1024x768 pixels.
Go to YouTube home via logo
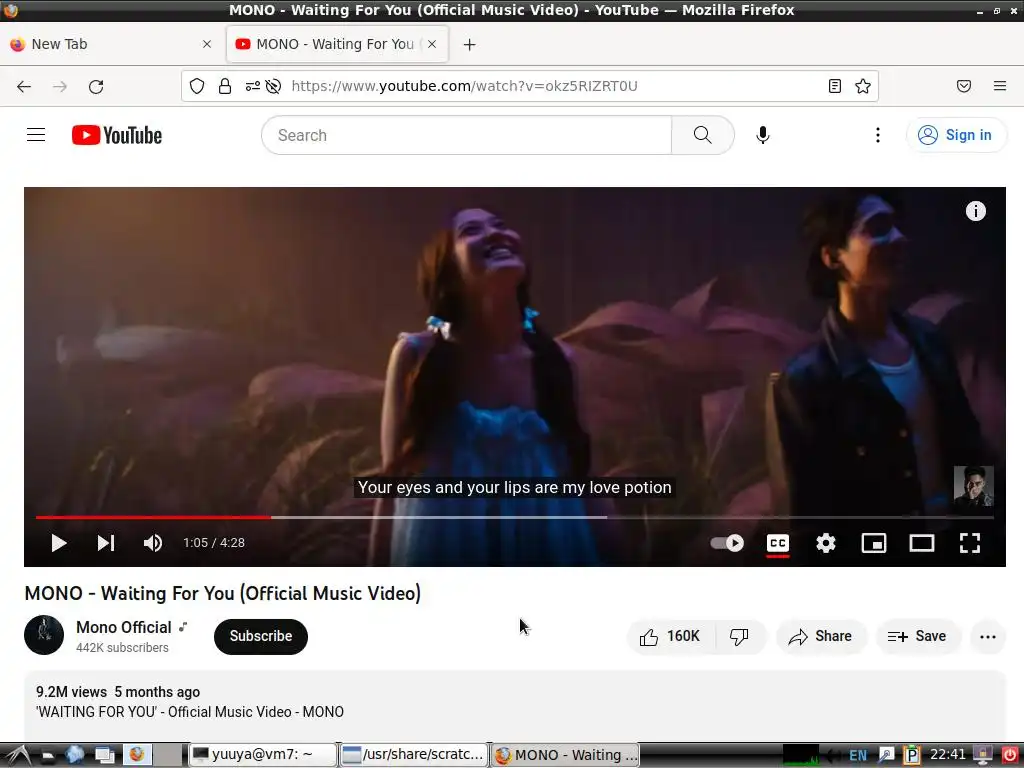pyautogui.click(x=117, y=135)
